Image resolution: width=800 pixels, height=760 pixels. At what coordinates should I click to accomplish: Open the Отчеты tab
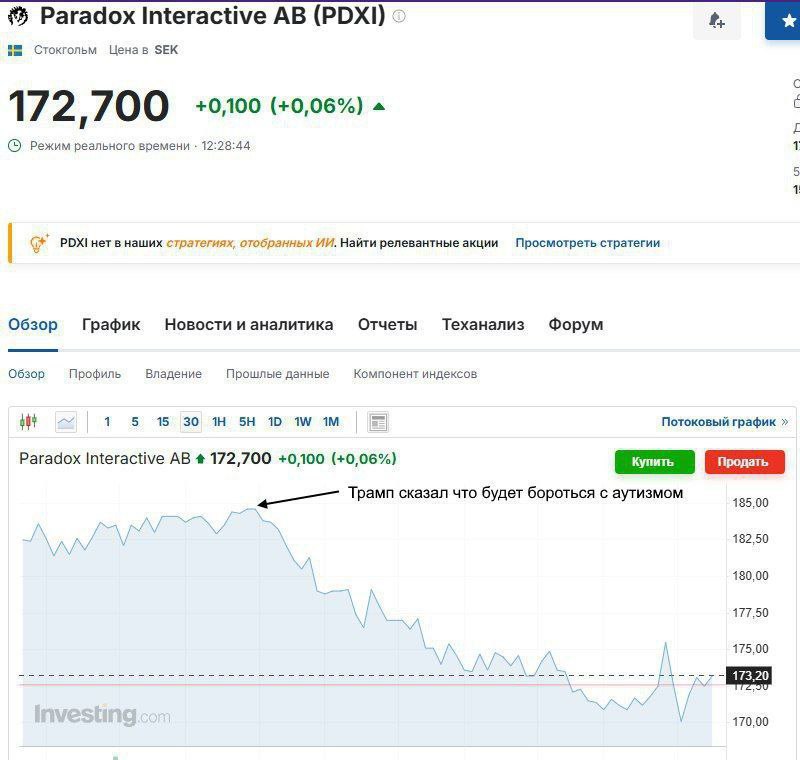[x=388, y=324]
